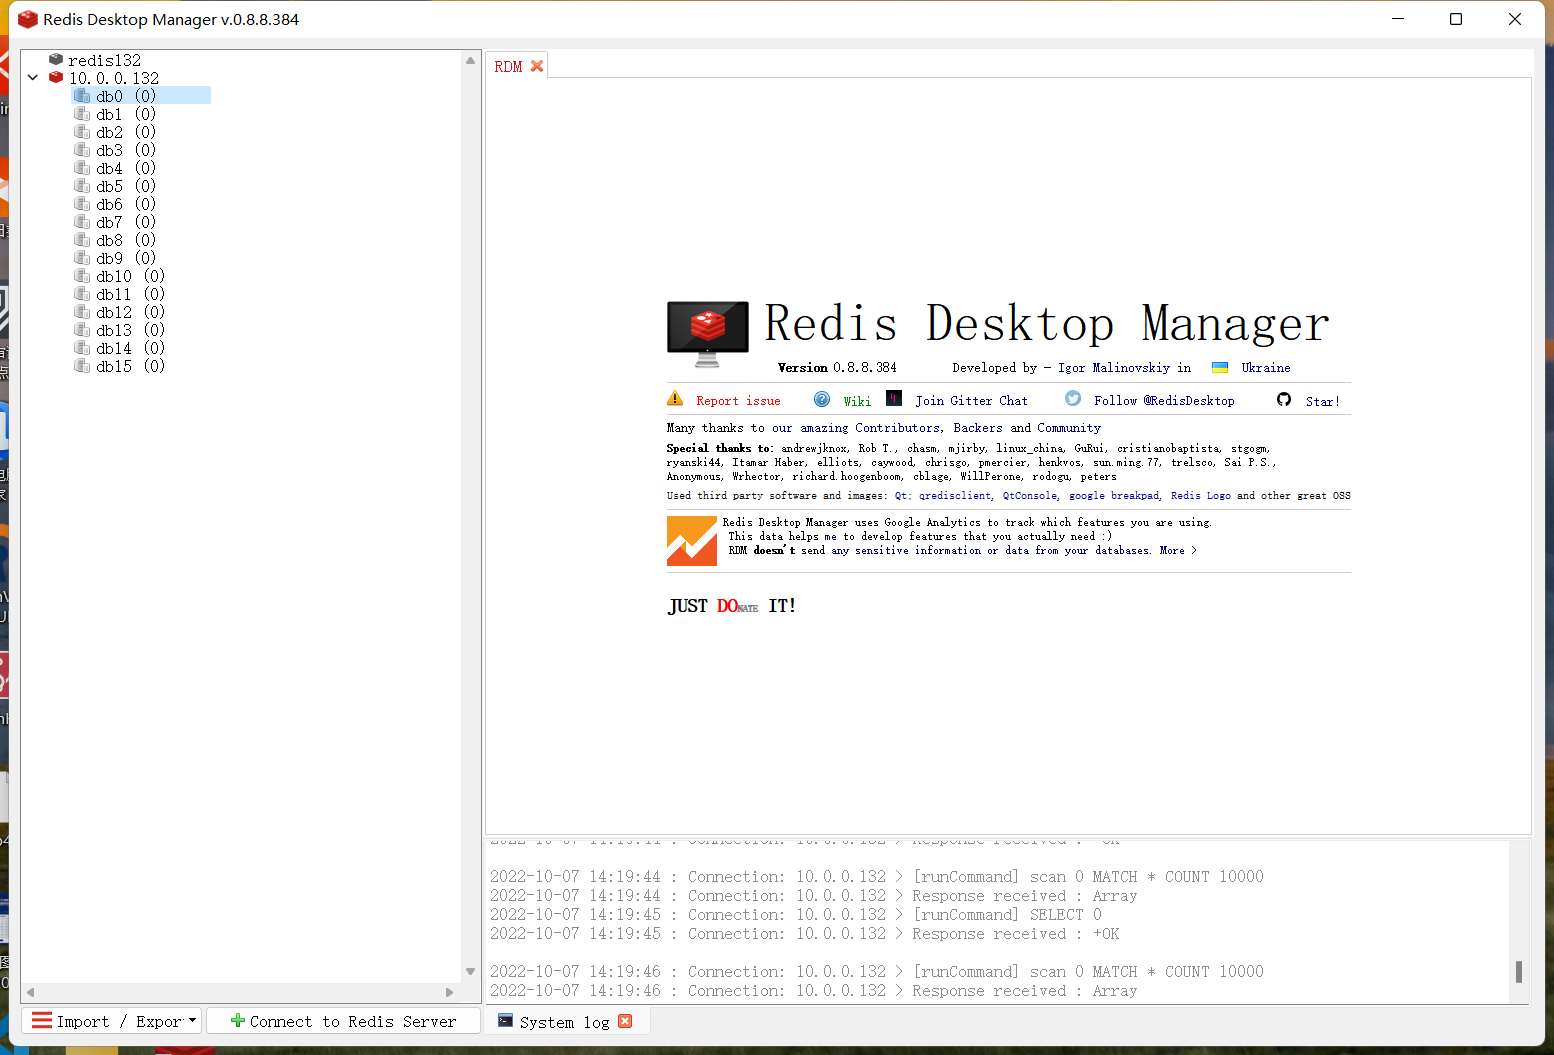
Task: Click the database icon next to db5
Action: 82,186
